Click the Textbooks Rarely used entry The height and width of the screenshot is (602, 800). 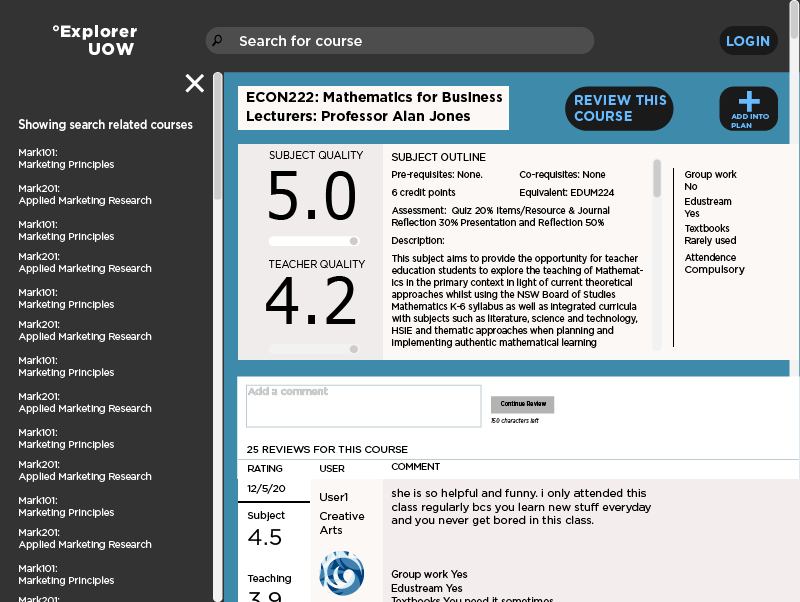[710, 234]
